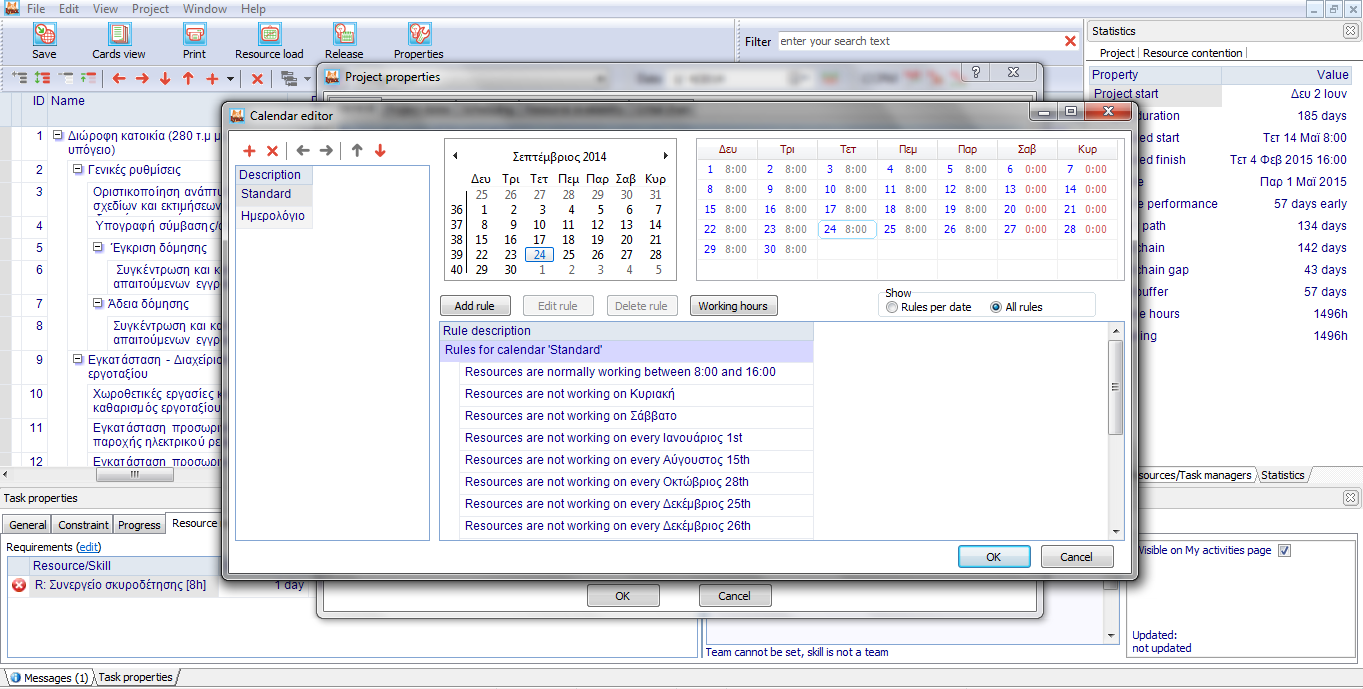Select rule not working every Δεκέμβριος 25th
The image size is (1363, 689).
click(636, 504)
